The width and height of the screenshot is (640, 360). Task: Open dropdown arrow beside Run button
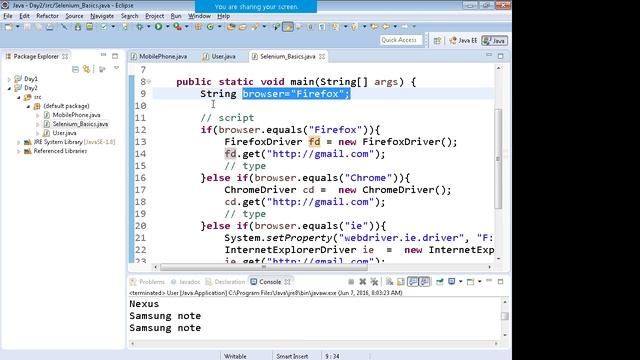167,27
